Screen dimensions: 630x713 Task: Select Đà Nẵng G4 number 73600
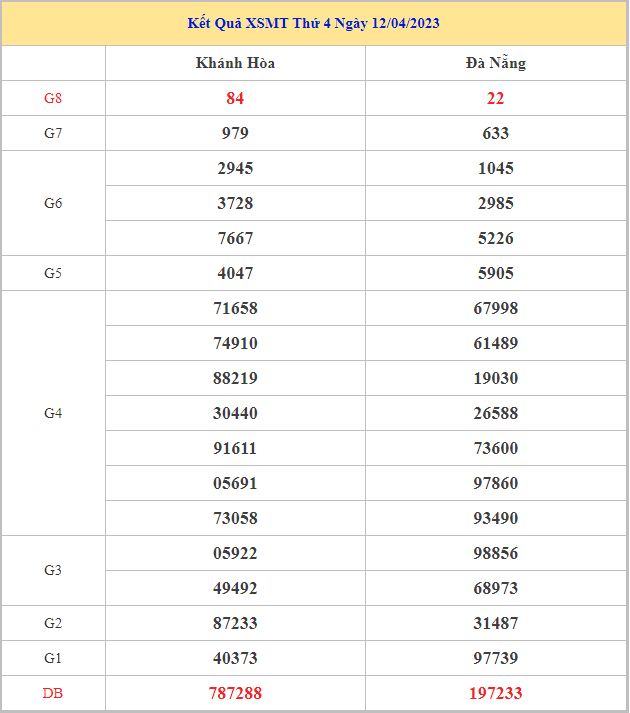[x=495, y=448]
